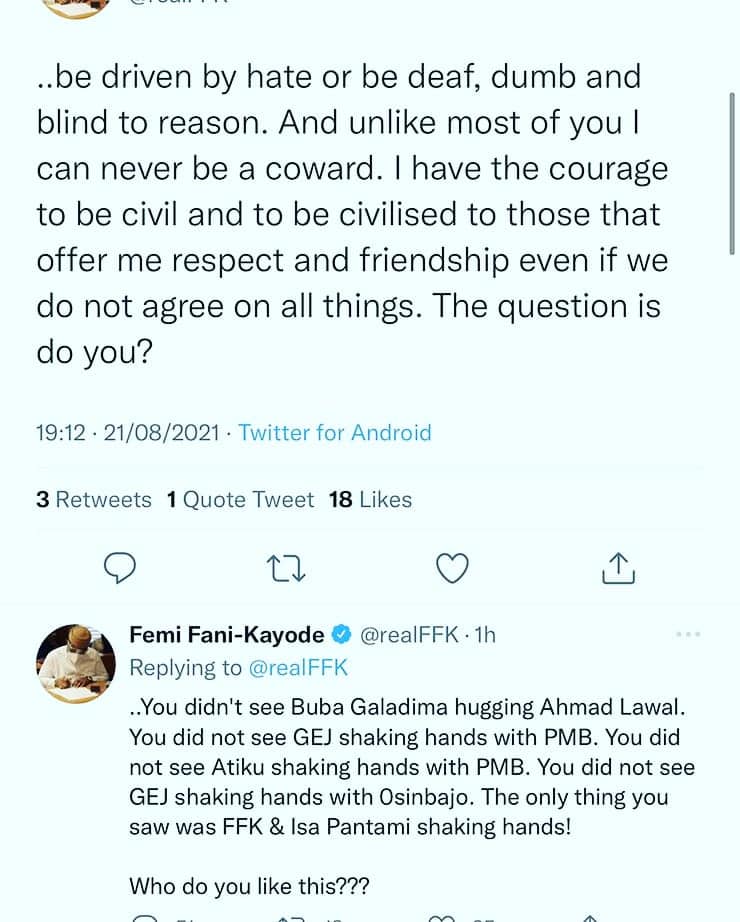Open the @realFFK handle beside name

(409, 635)
